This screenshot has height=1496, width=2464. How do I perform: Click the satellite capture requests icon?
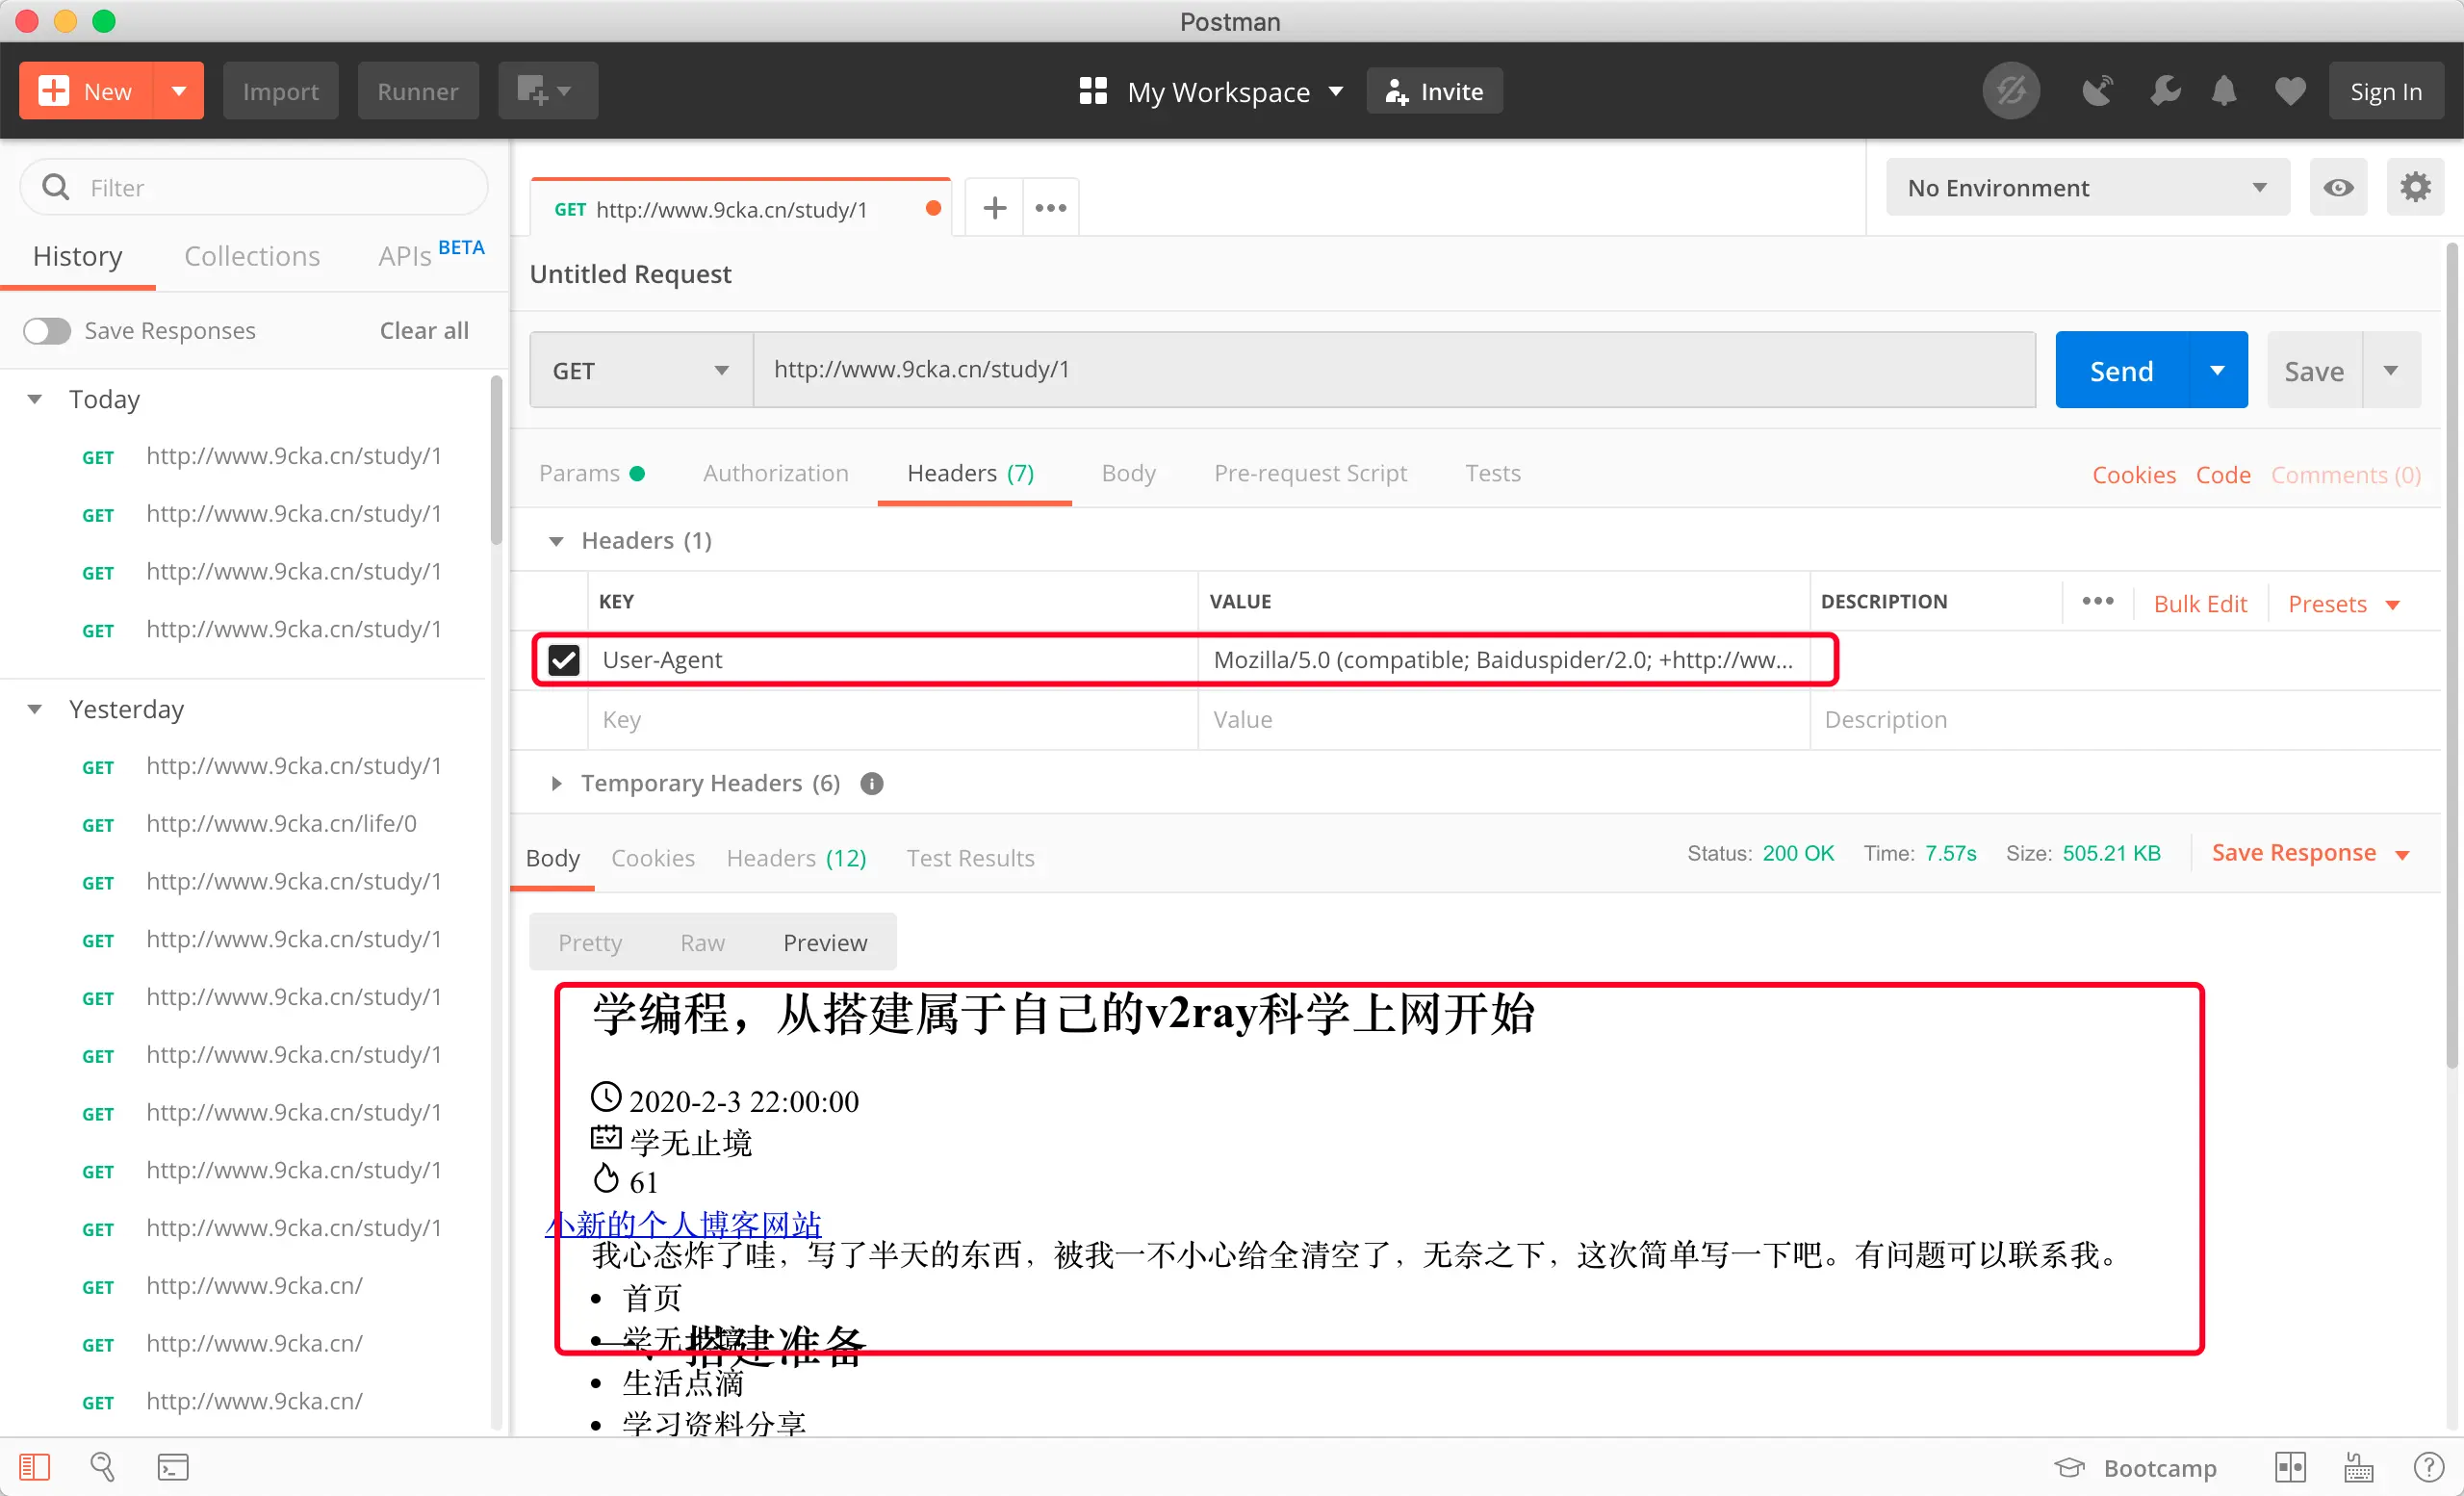(x=2097, y=91)
